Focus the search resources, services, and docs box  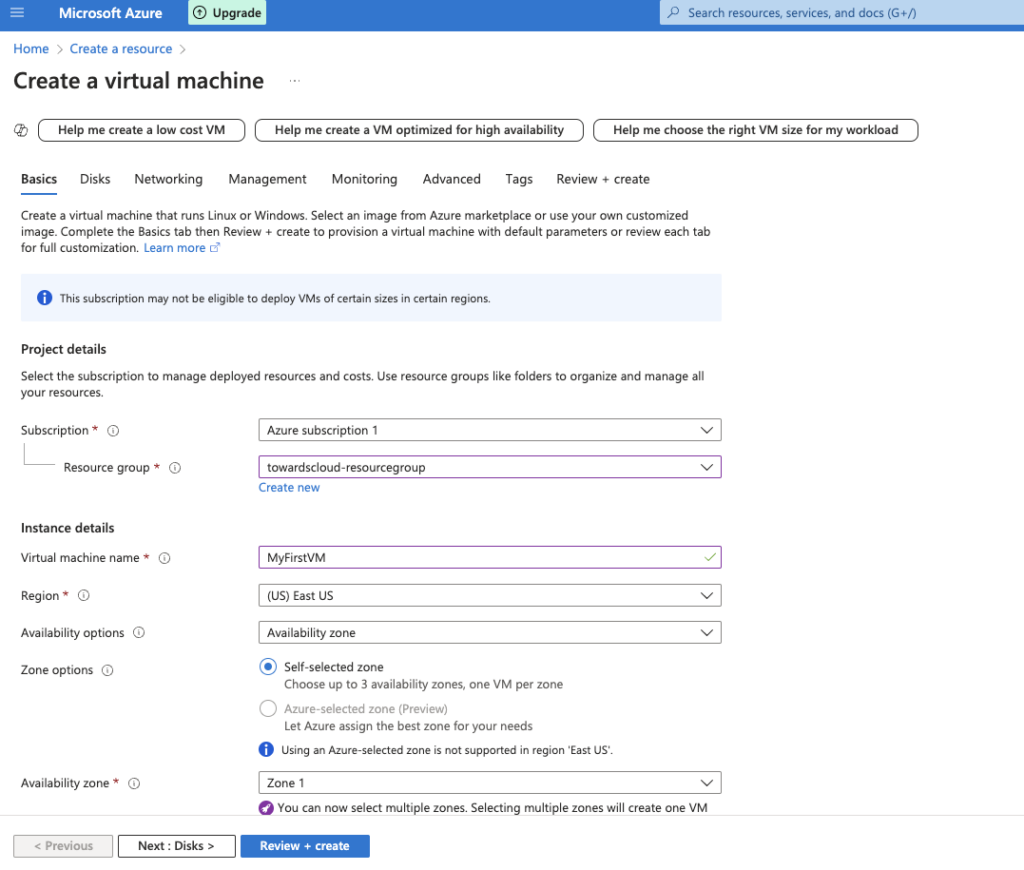click(x=842, y=12)
